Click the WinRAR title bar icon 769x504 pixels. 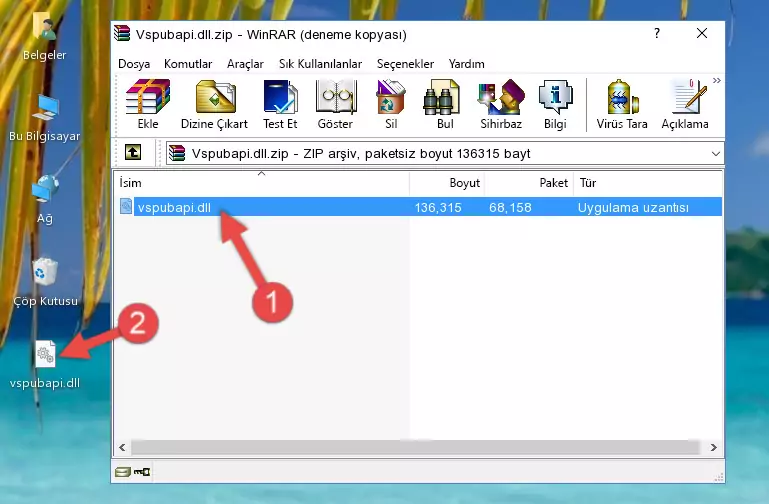coord(122,33)
